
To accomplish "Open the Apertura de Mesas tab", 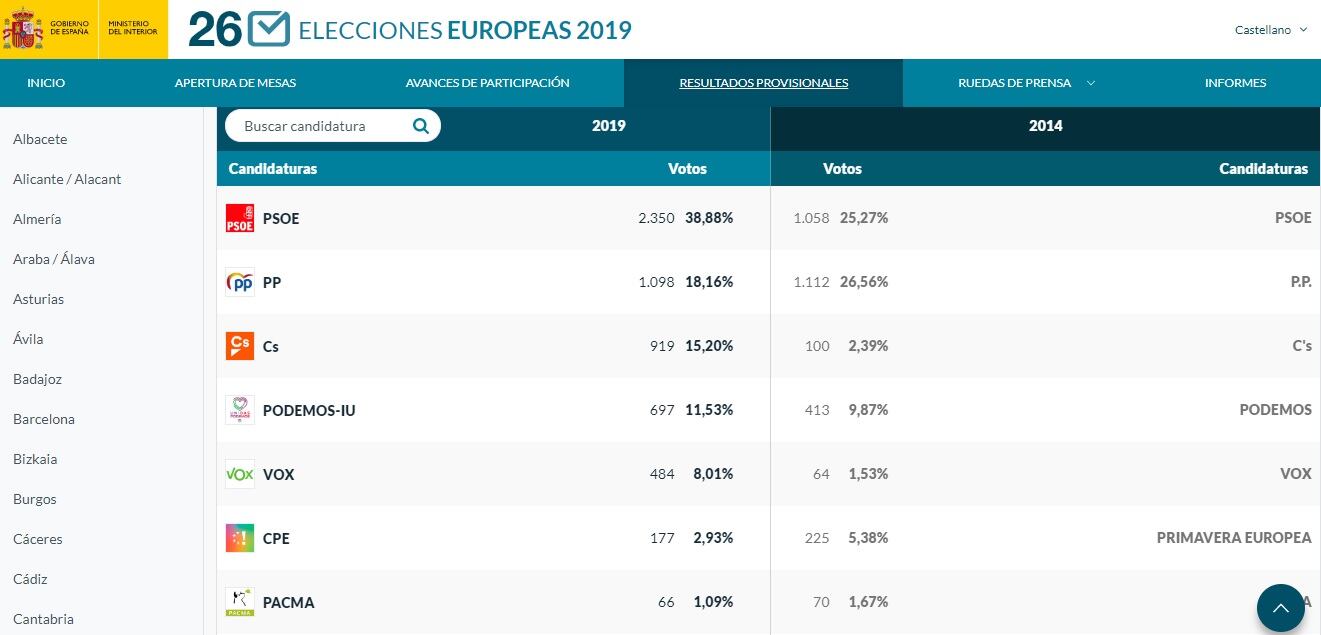I will (x=235, y=83).
